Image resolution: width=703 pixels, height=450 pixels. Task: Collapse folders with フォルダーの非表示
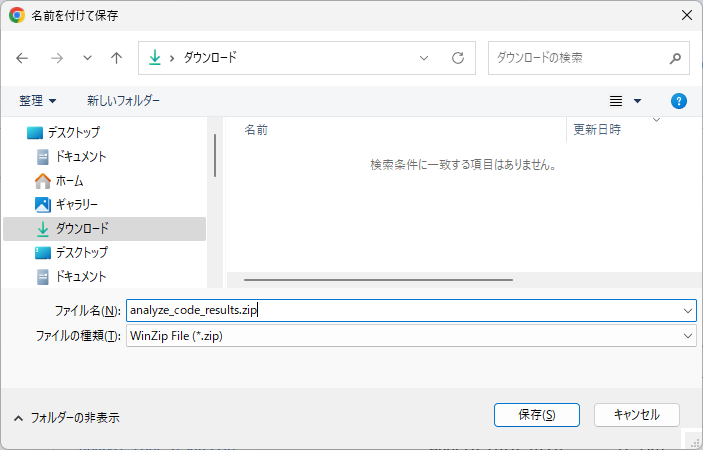click(x=67, y=418)
